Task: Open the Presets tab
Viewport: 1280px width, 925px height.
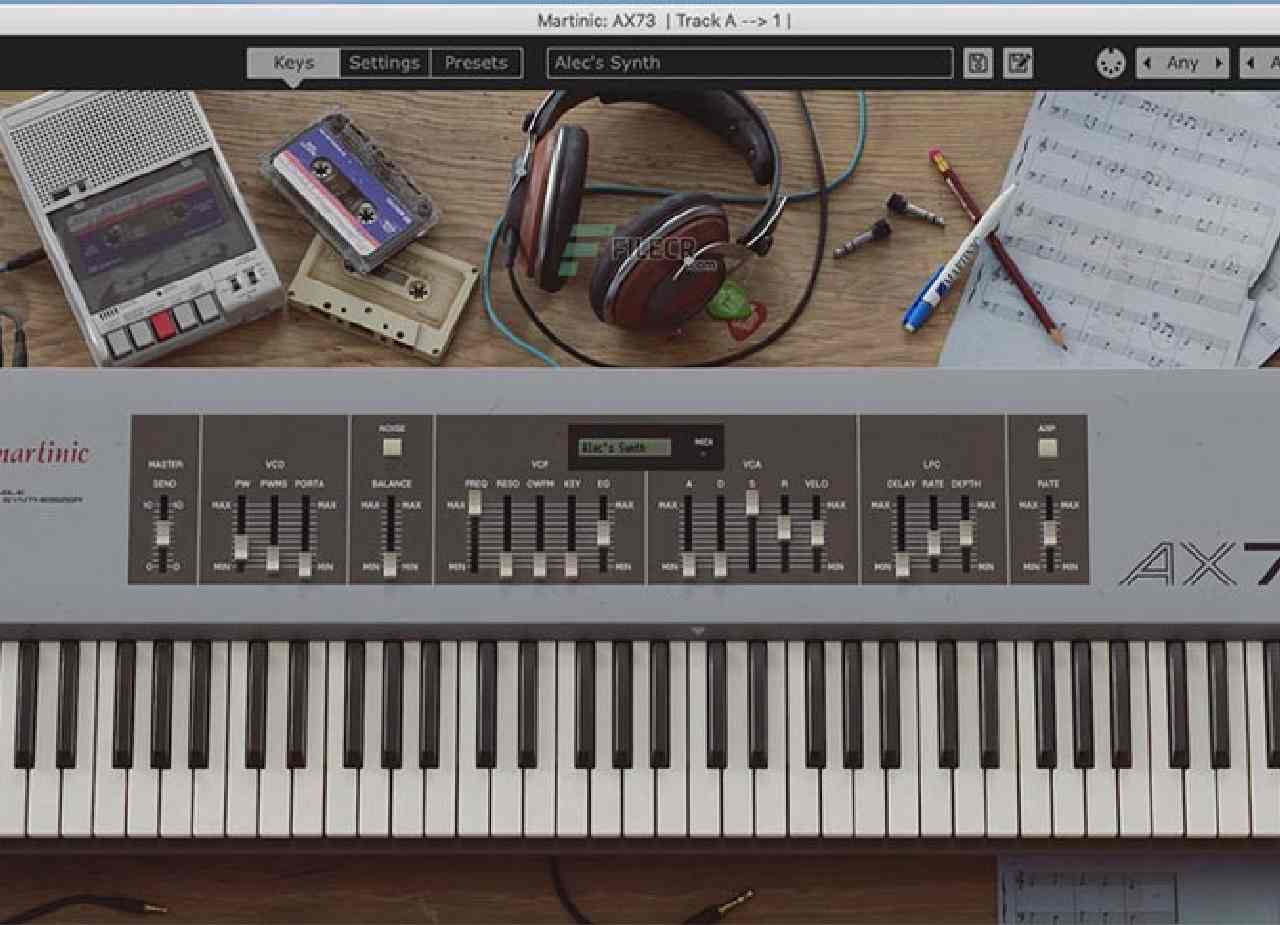Action: tap(476, 63)
